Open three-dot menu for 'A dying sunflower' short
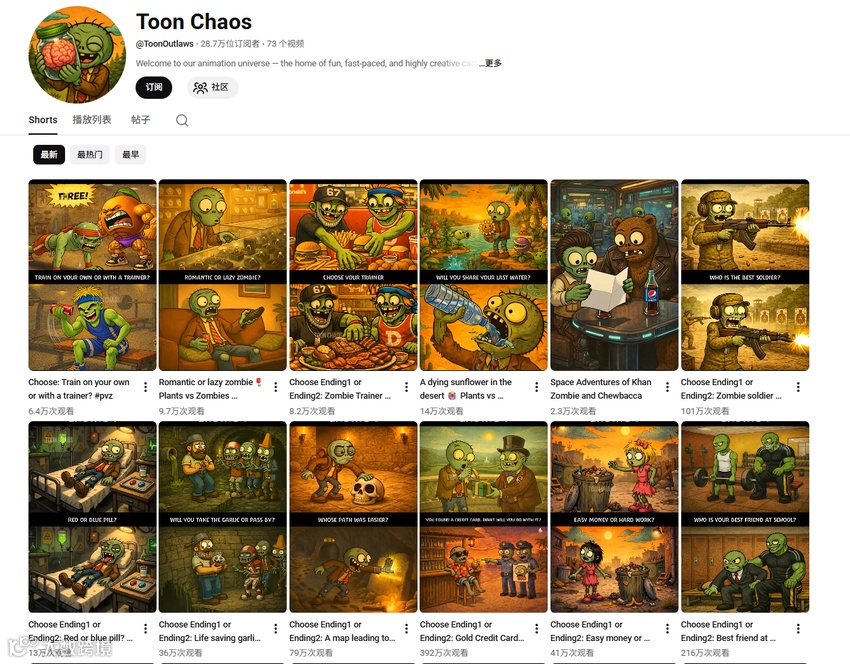The image size is (850, 664). (x=537, y=387)
